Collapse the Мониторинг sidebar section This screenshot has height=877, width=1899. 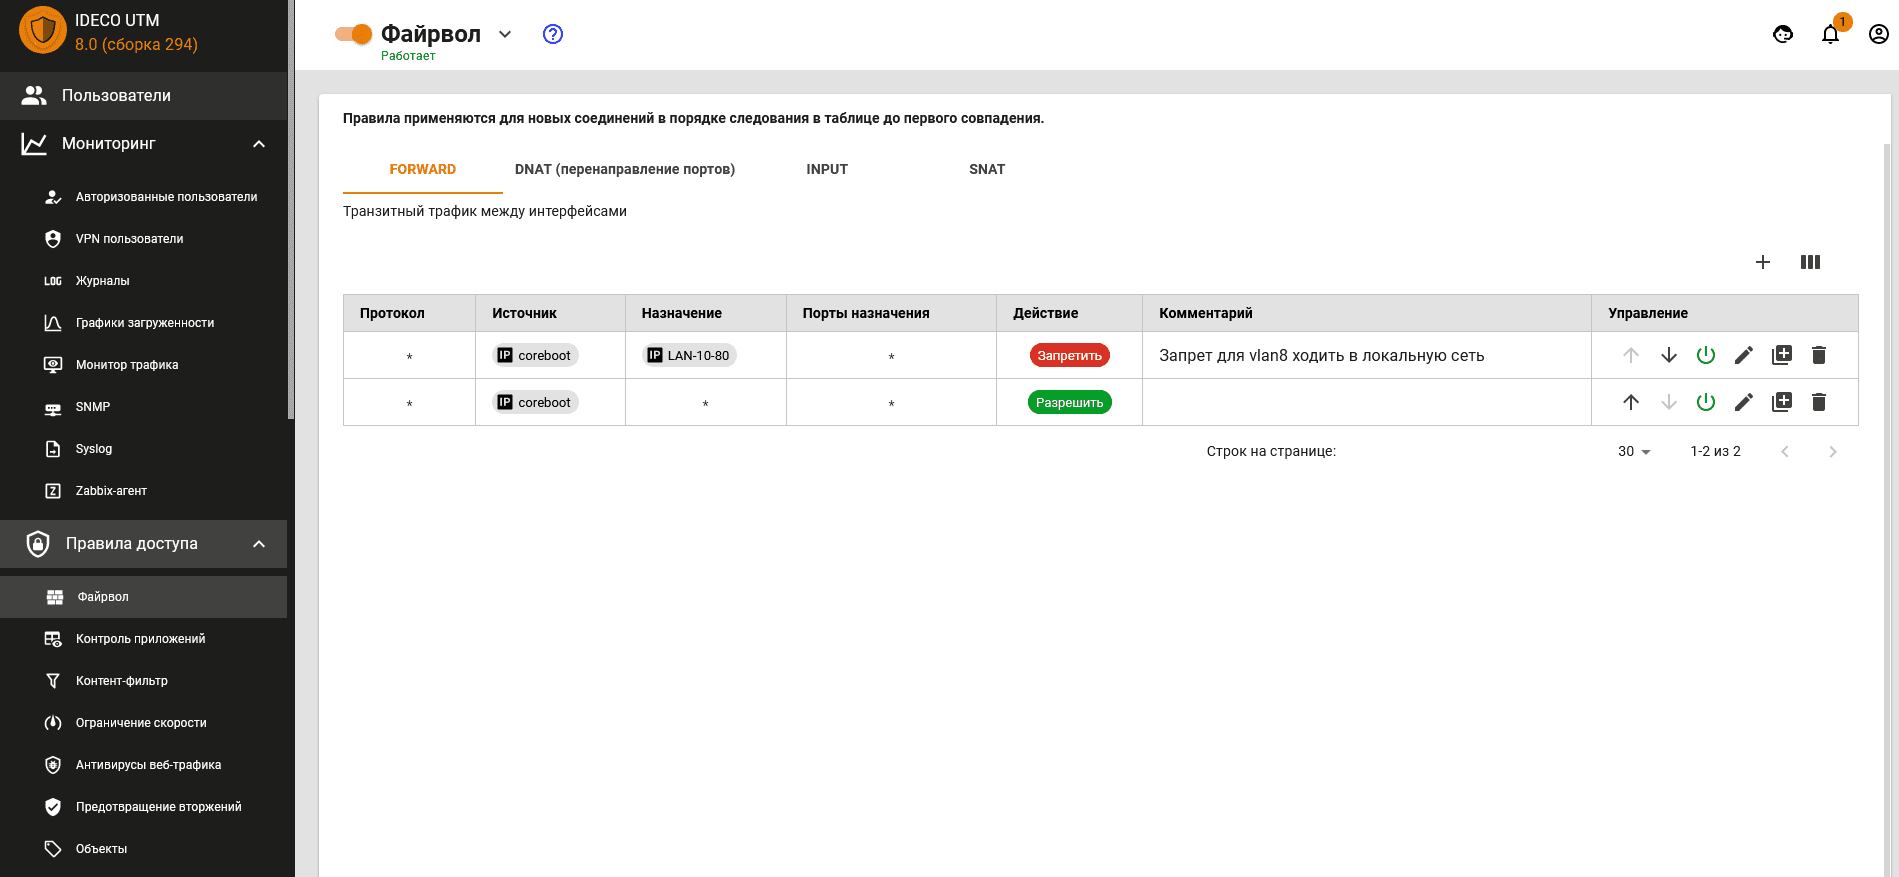pyautogui.click(x=259, y=144)
